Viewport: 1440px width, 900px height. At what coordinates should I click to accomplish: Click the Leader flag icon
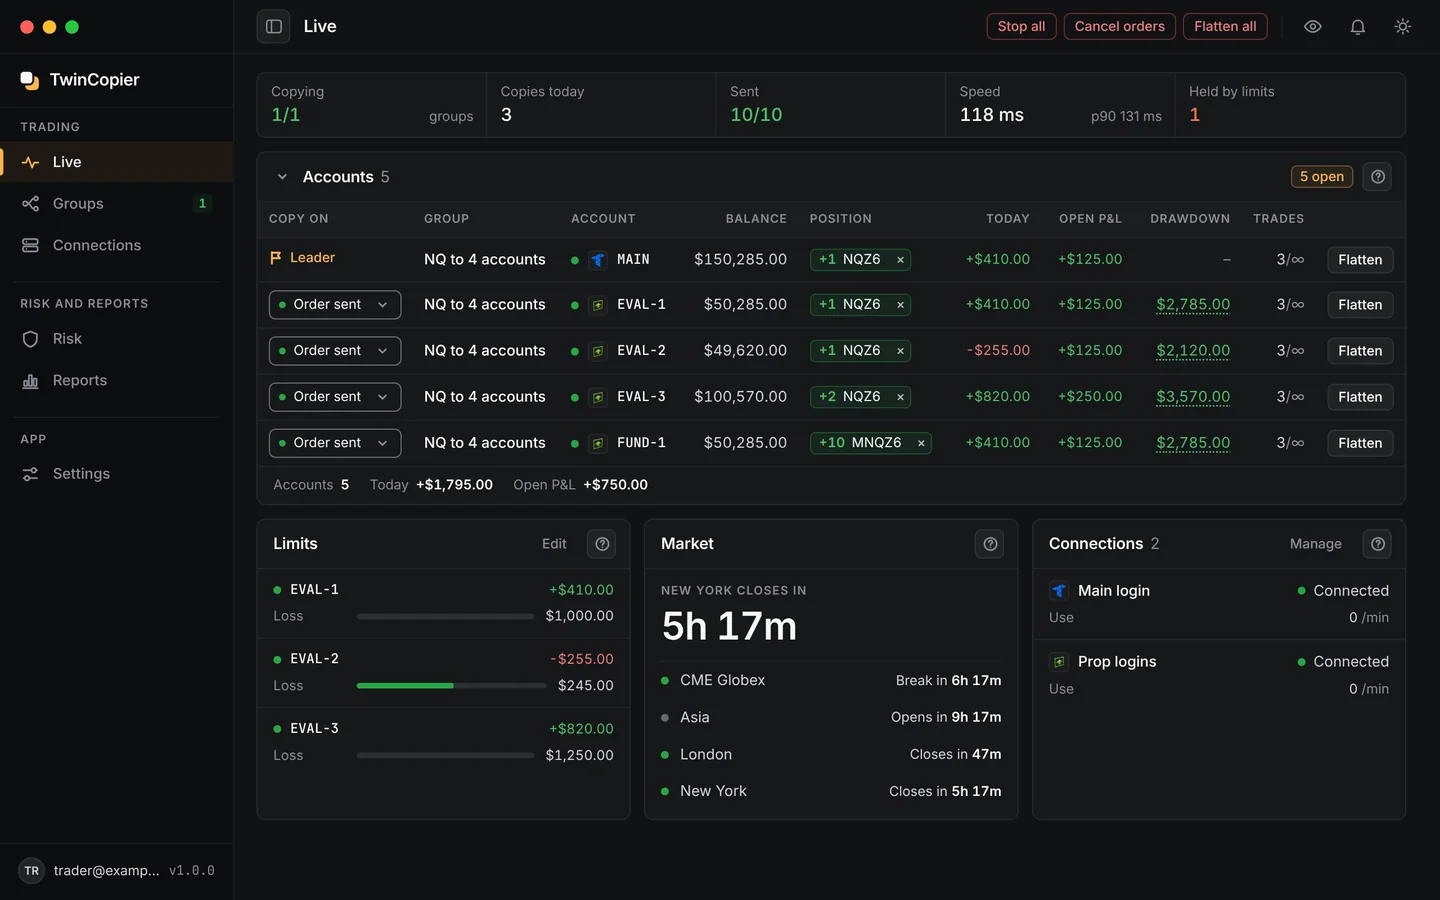click(x=276, y=258)
